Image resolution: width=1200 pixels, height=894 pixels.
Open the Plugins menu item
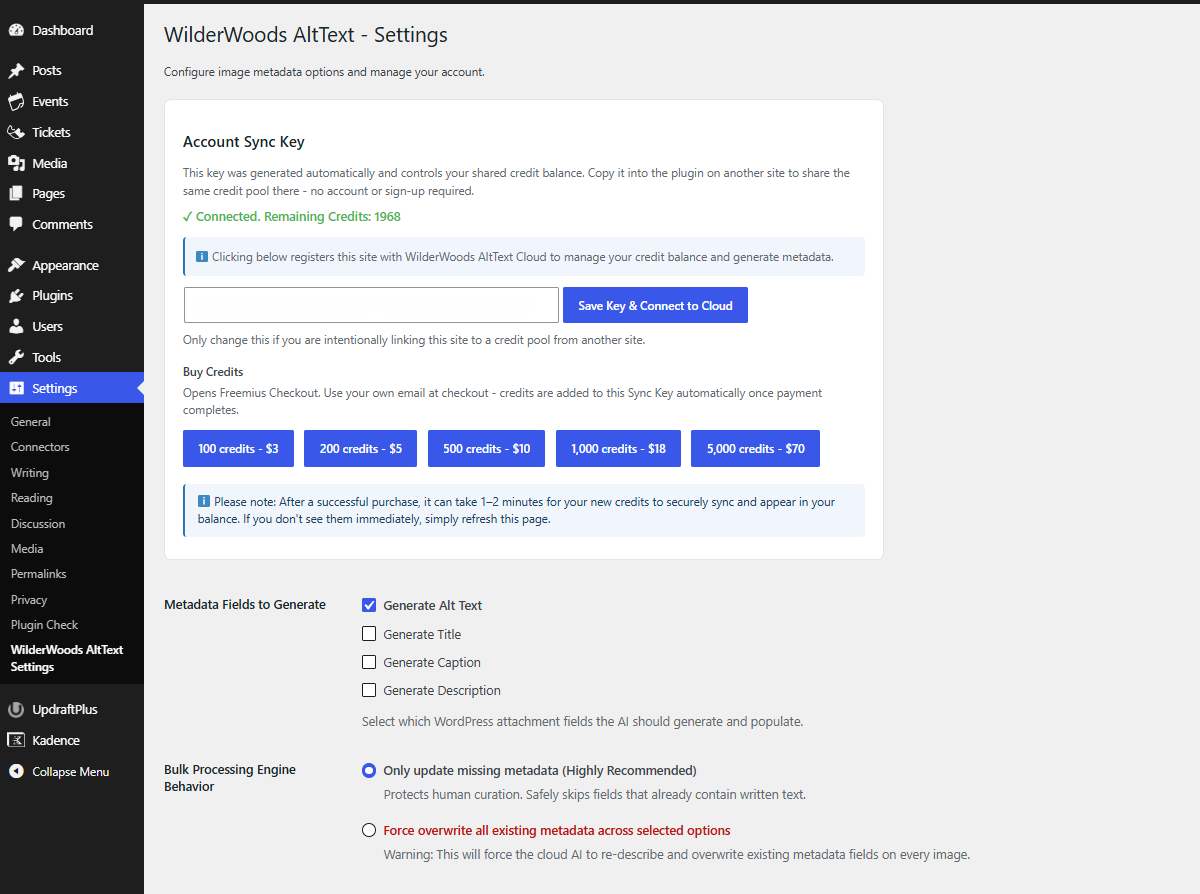pos(72,296)
